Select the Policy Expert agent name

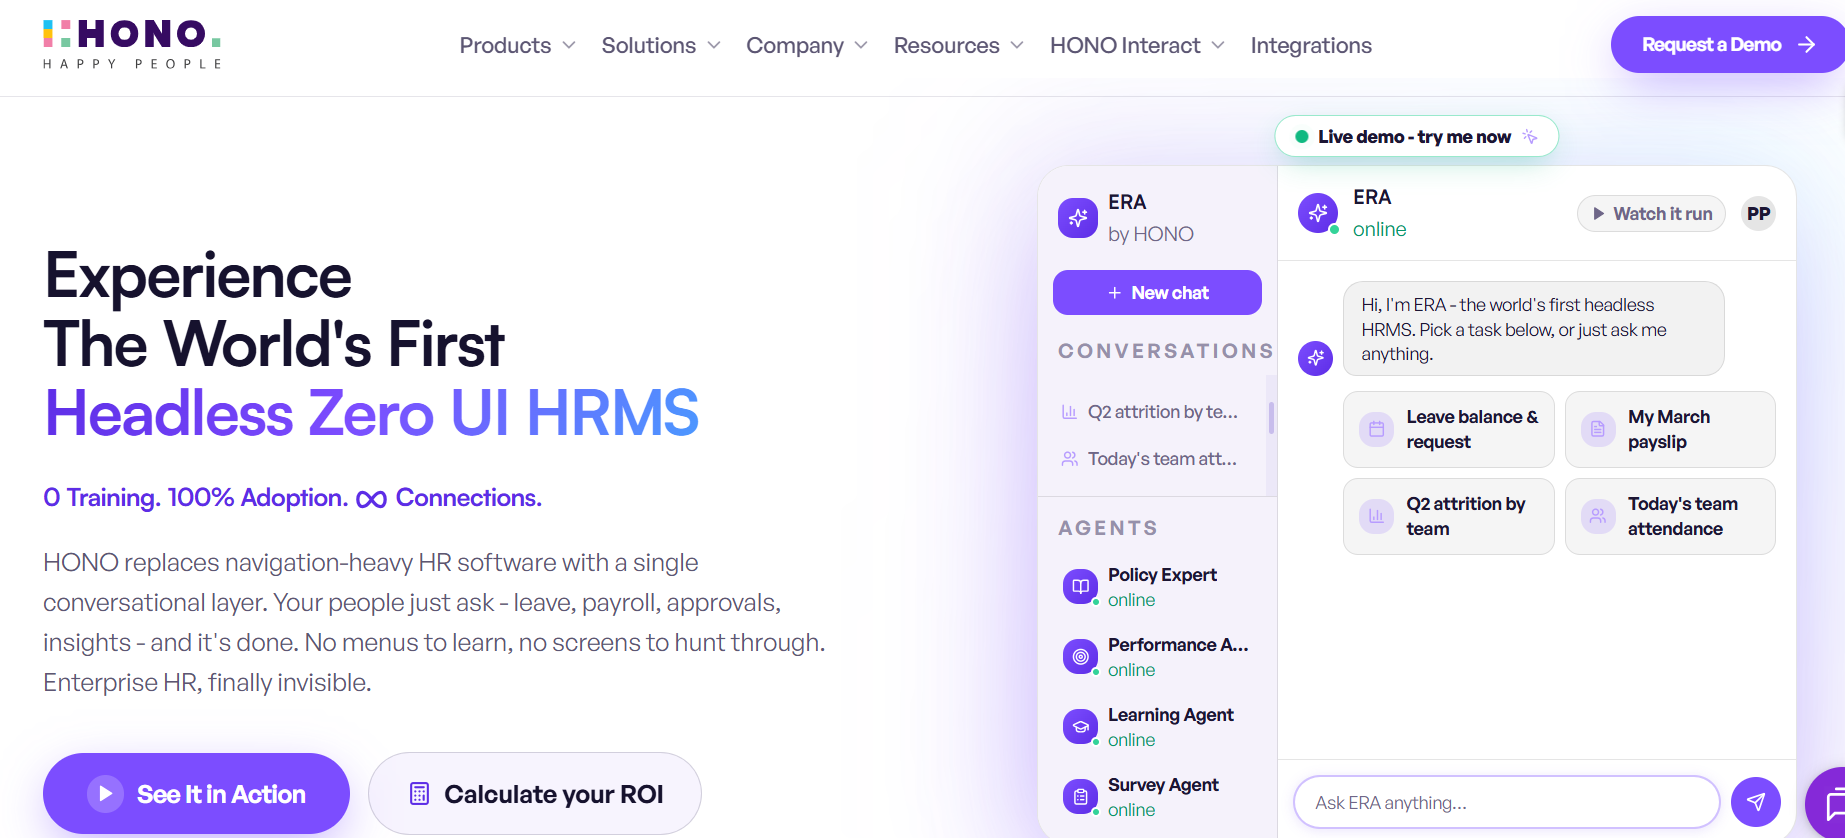[x=1162, y=575]
